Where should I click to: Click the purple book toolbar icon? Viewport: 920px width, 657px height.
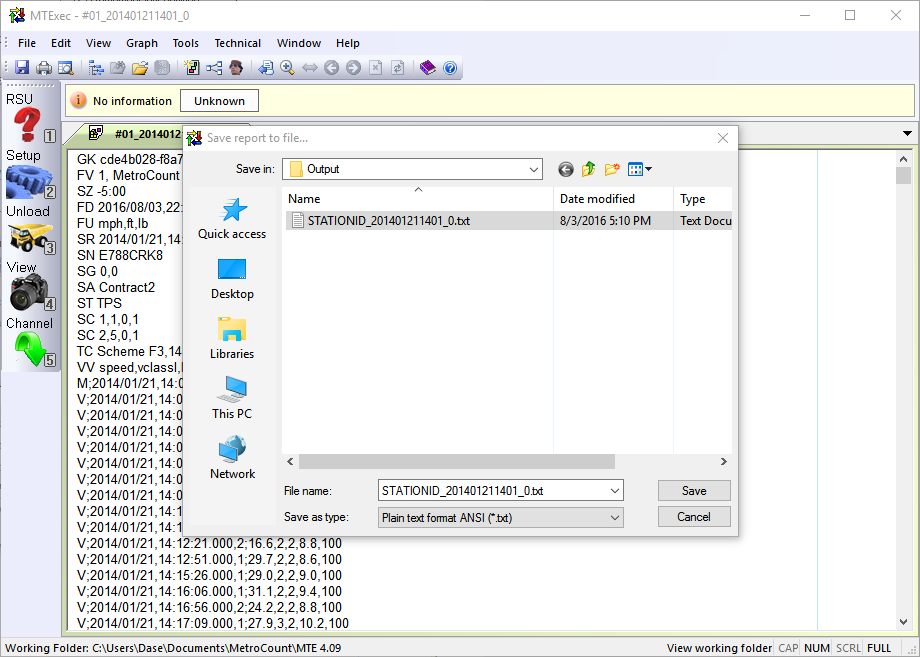click(x=428, y=67)
